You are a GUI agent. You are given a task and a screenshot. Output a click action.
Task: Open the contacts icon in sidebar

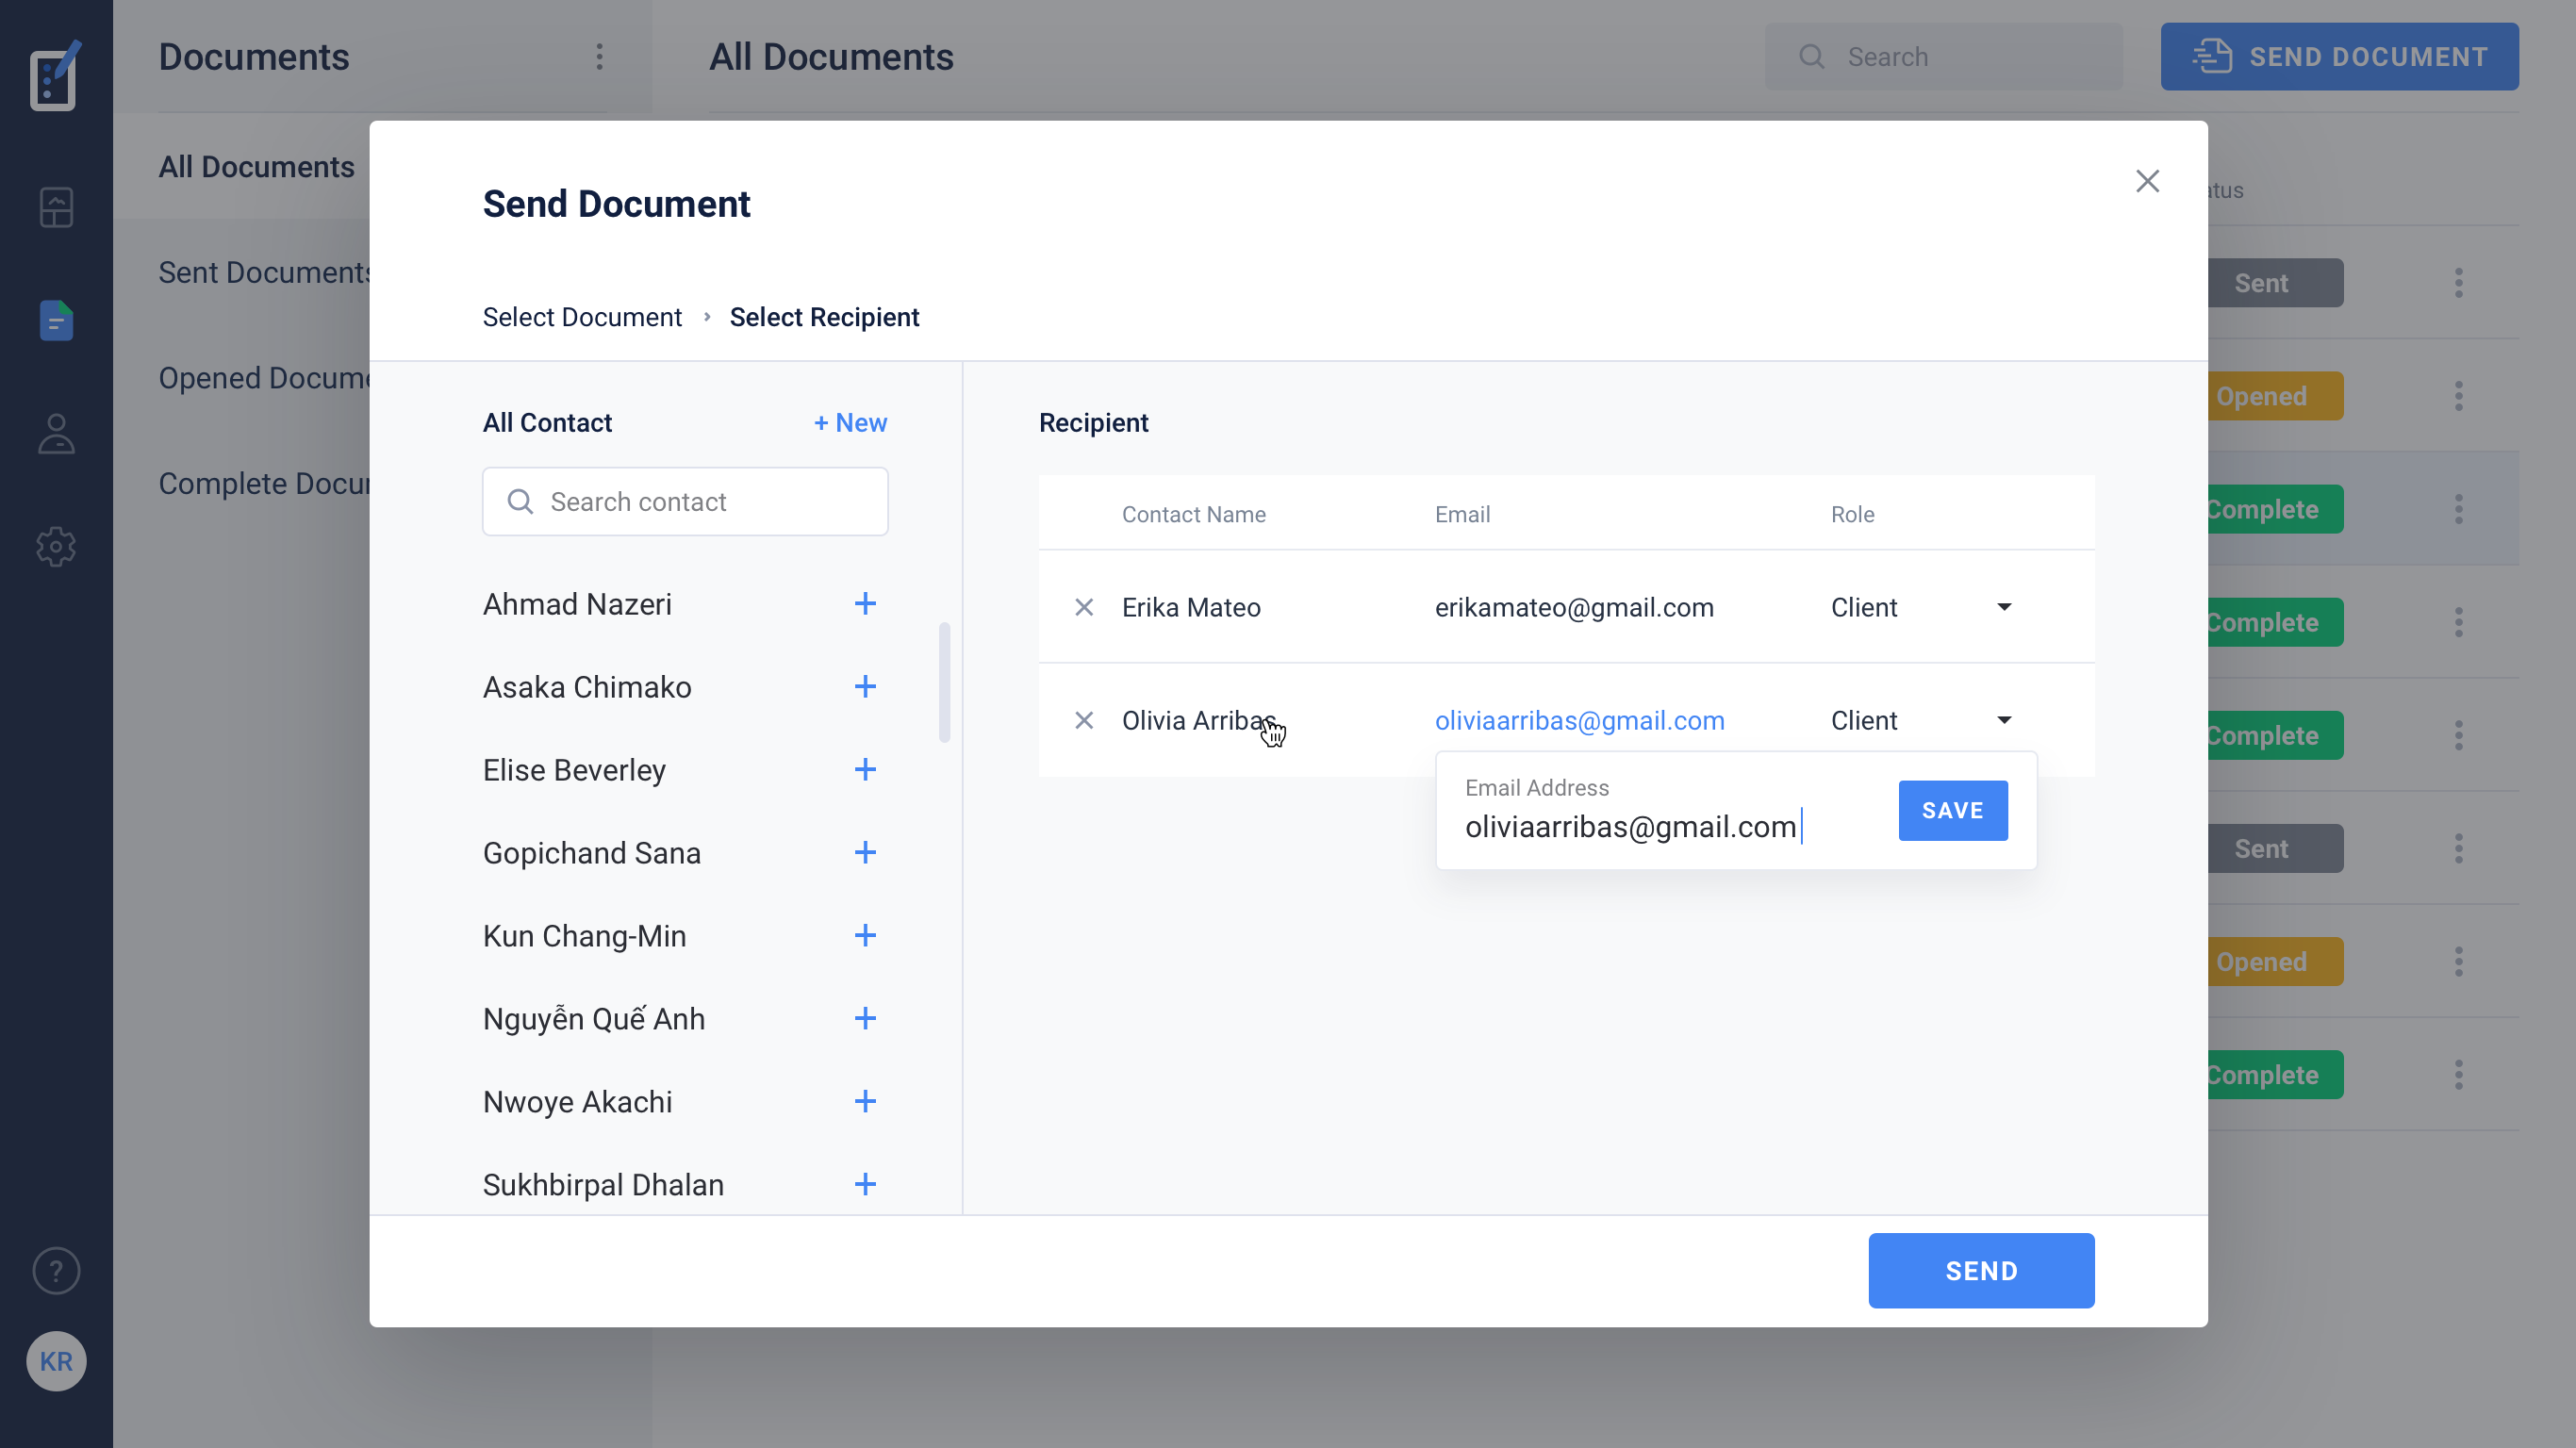coord(56,434)
